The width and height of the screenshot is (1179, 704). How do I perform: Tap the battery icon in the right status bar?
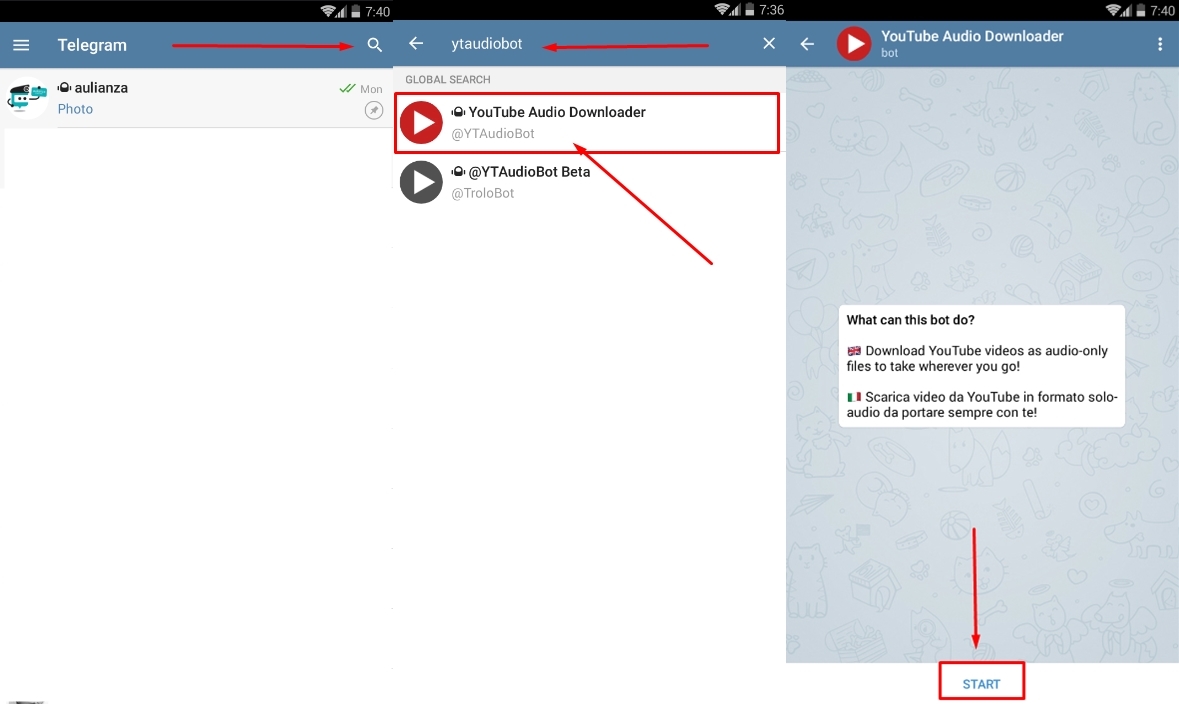[x=1141, y=10]
